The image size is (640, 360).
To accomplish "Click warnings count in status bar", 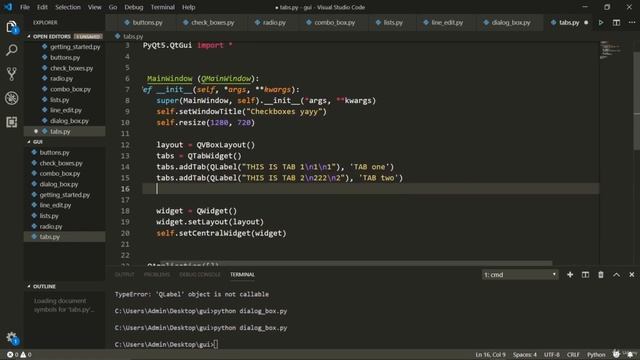I will [26, 355].
